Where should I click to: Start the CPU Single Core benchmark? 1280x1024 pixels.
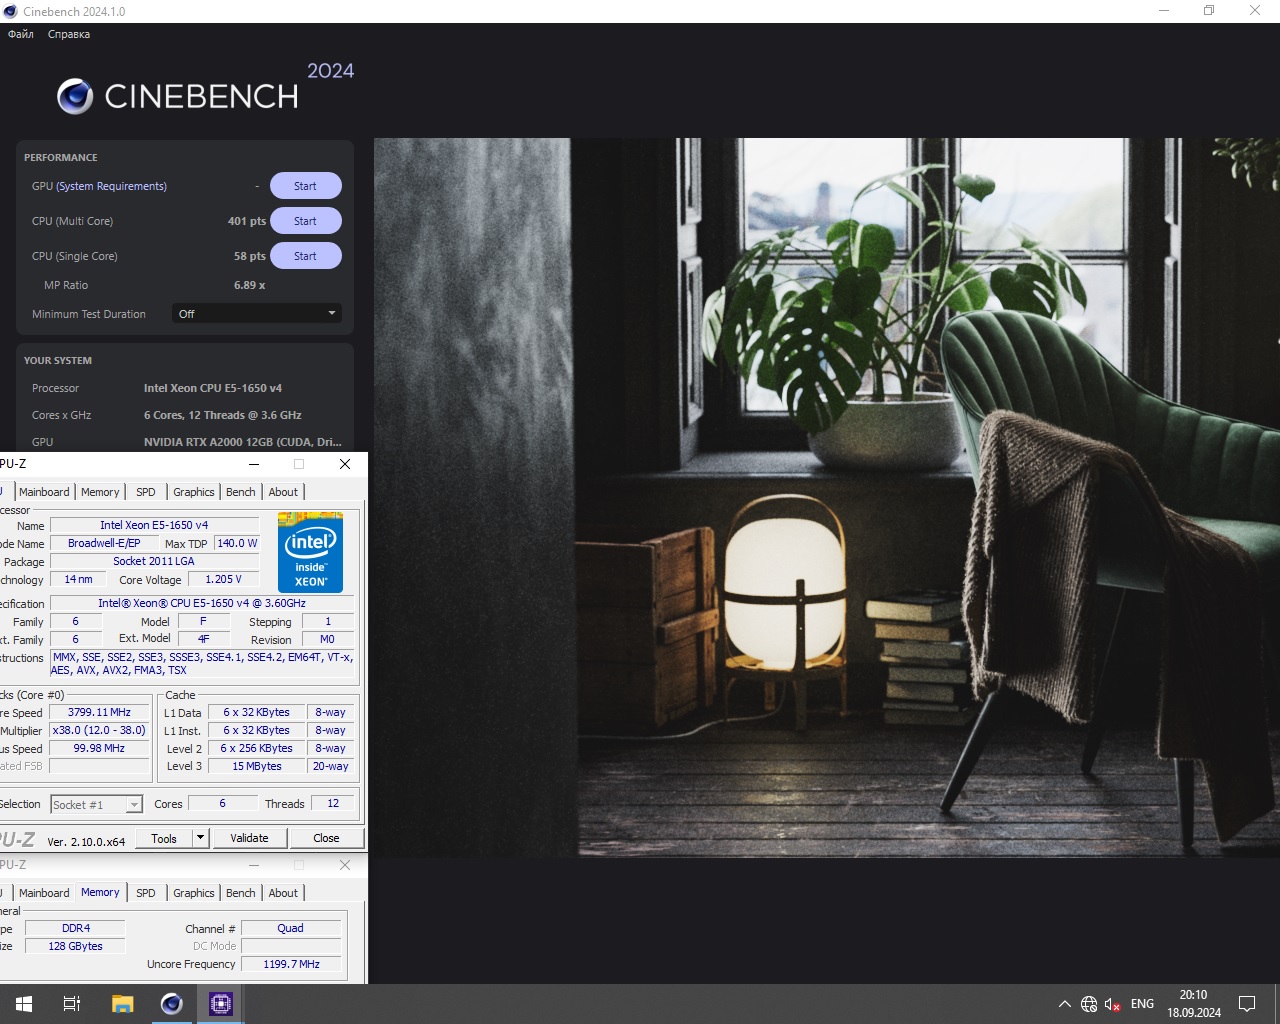pos(305,256)
